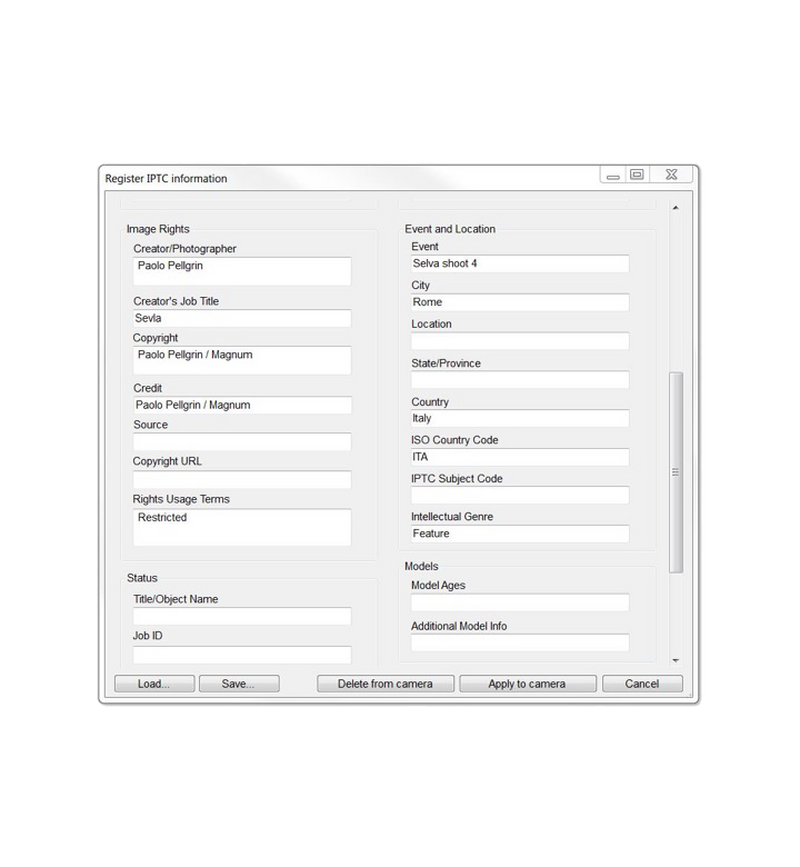Select the Intellectual Genre field

click(520, 534)
